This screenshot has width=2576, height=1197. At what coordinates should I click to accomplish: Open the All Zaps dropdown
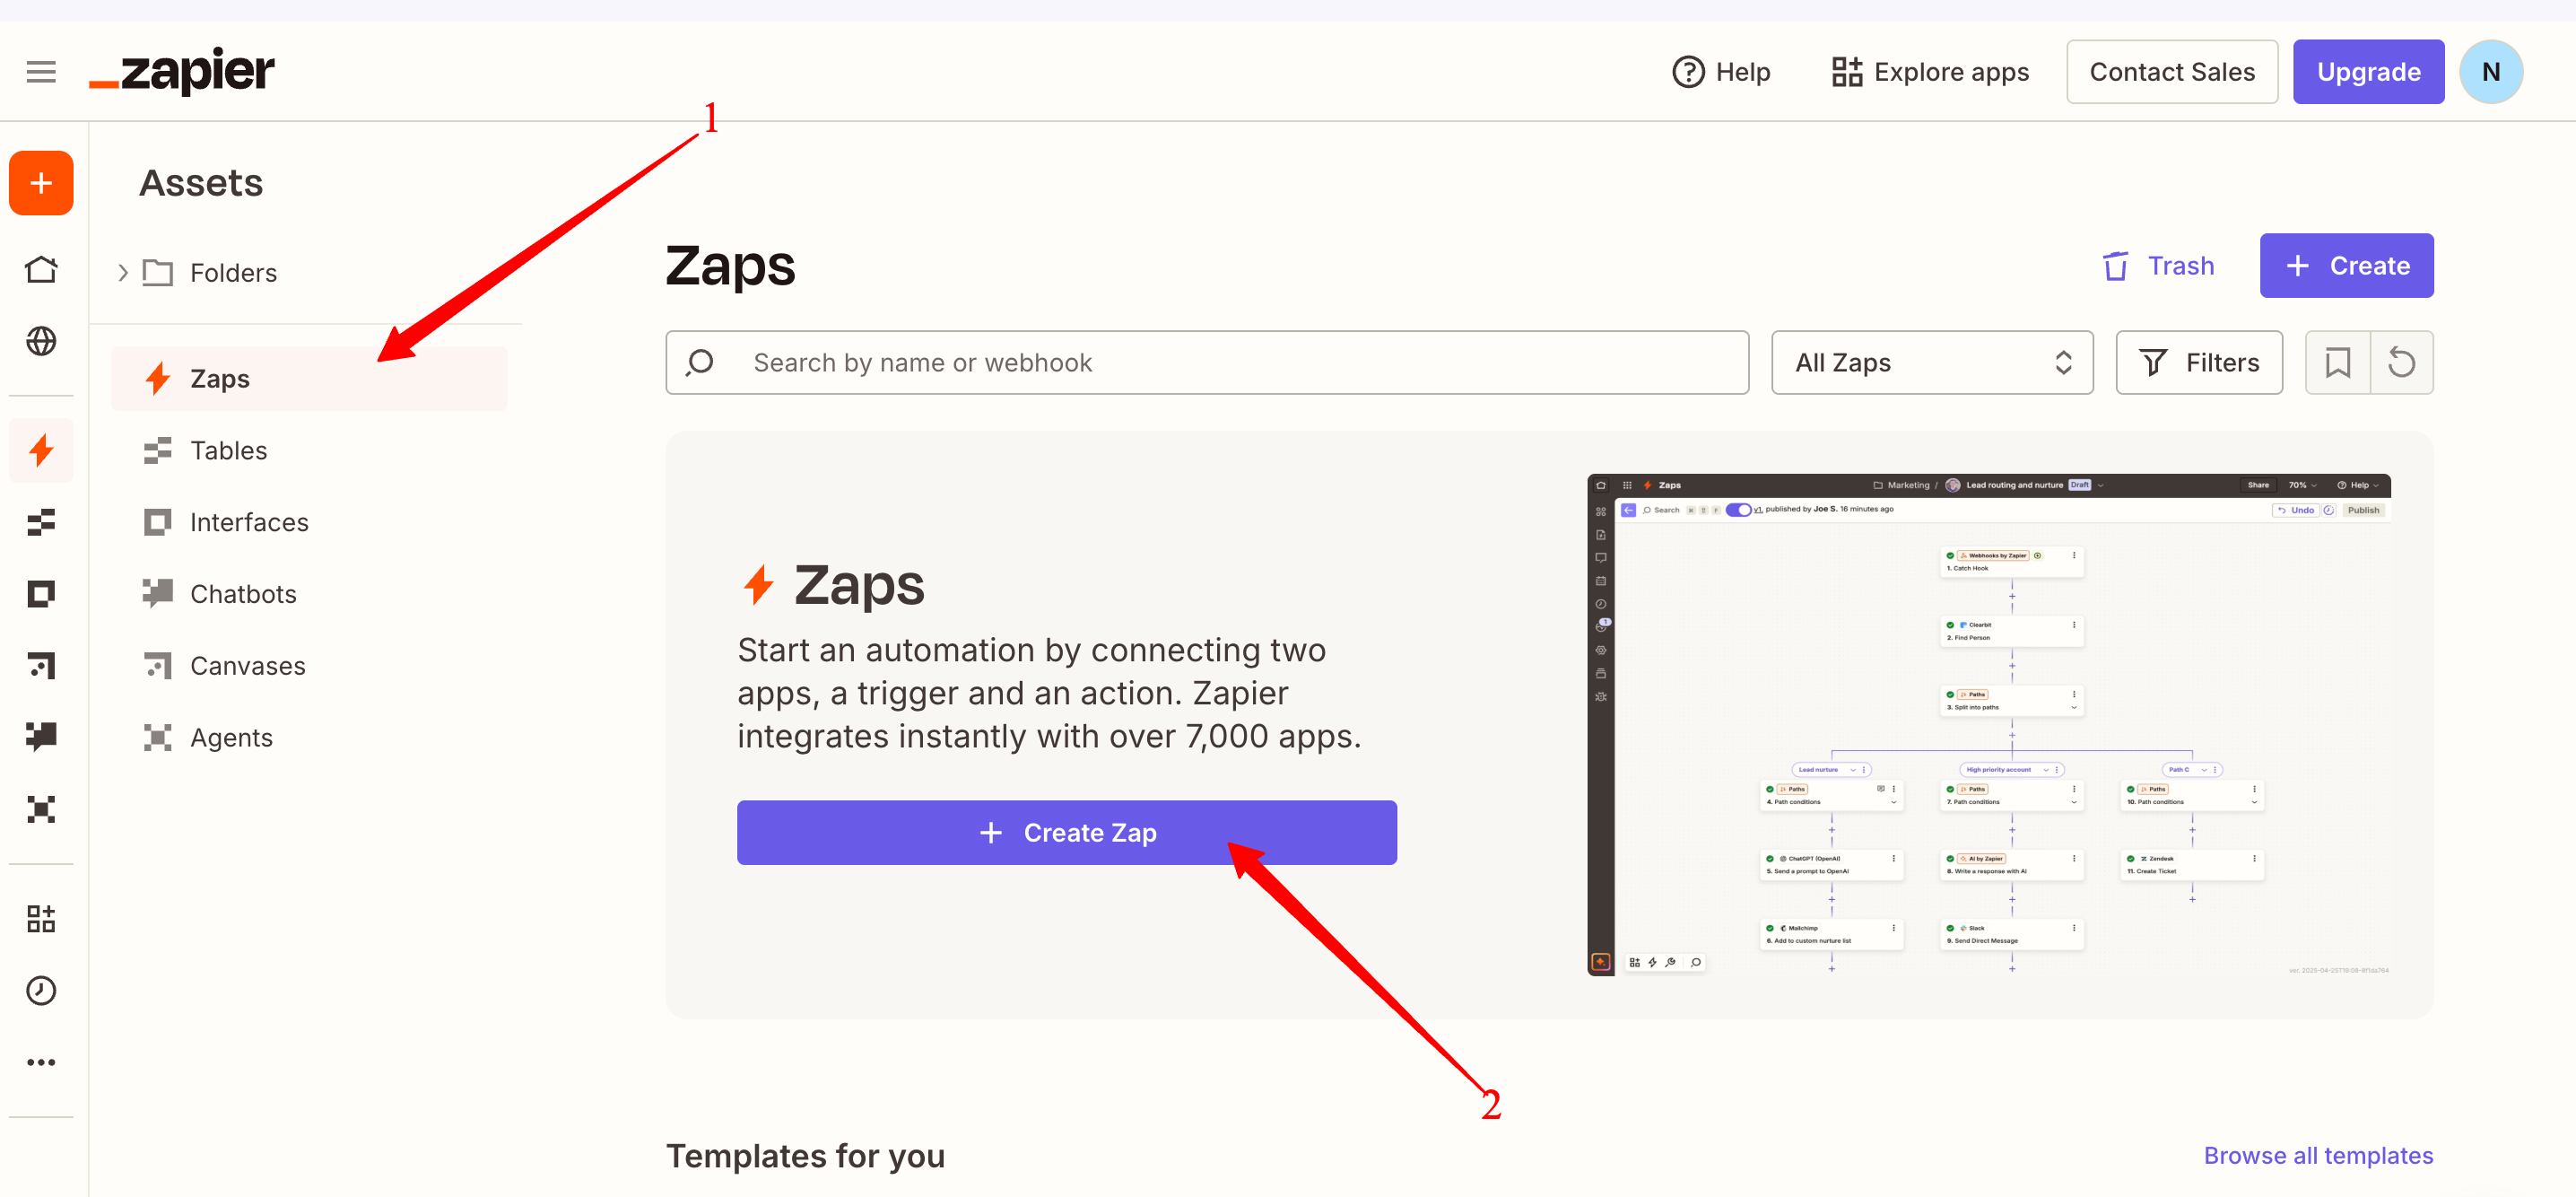(x=1931, y=362)
